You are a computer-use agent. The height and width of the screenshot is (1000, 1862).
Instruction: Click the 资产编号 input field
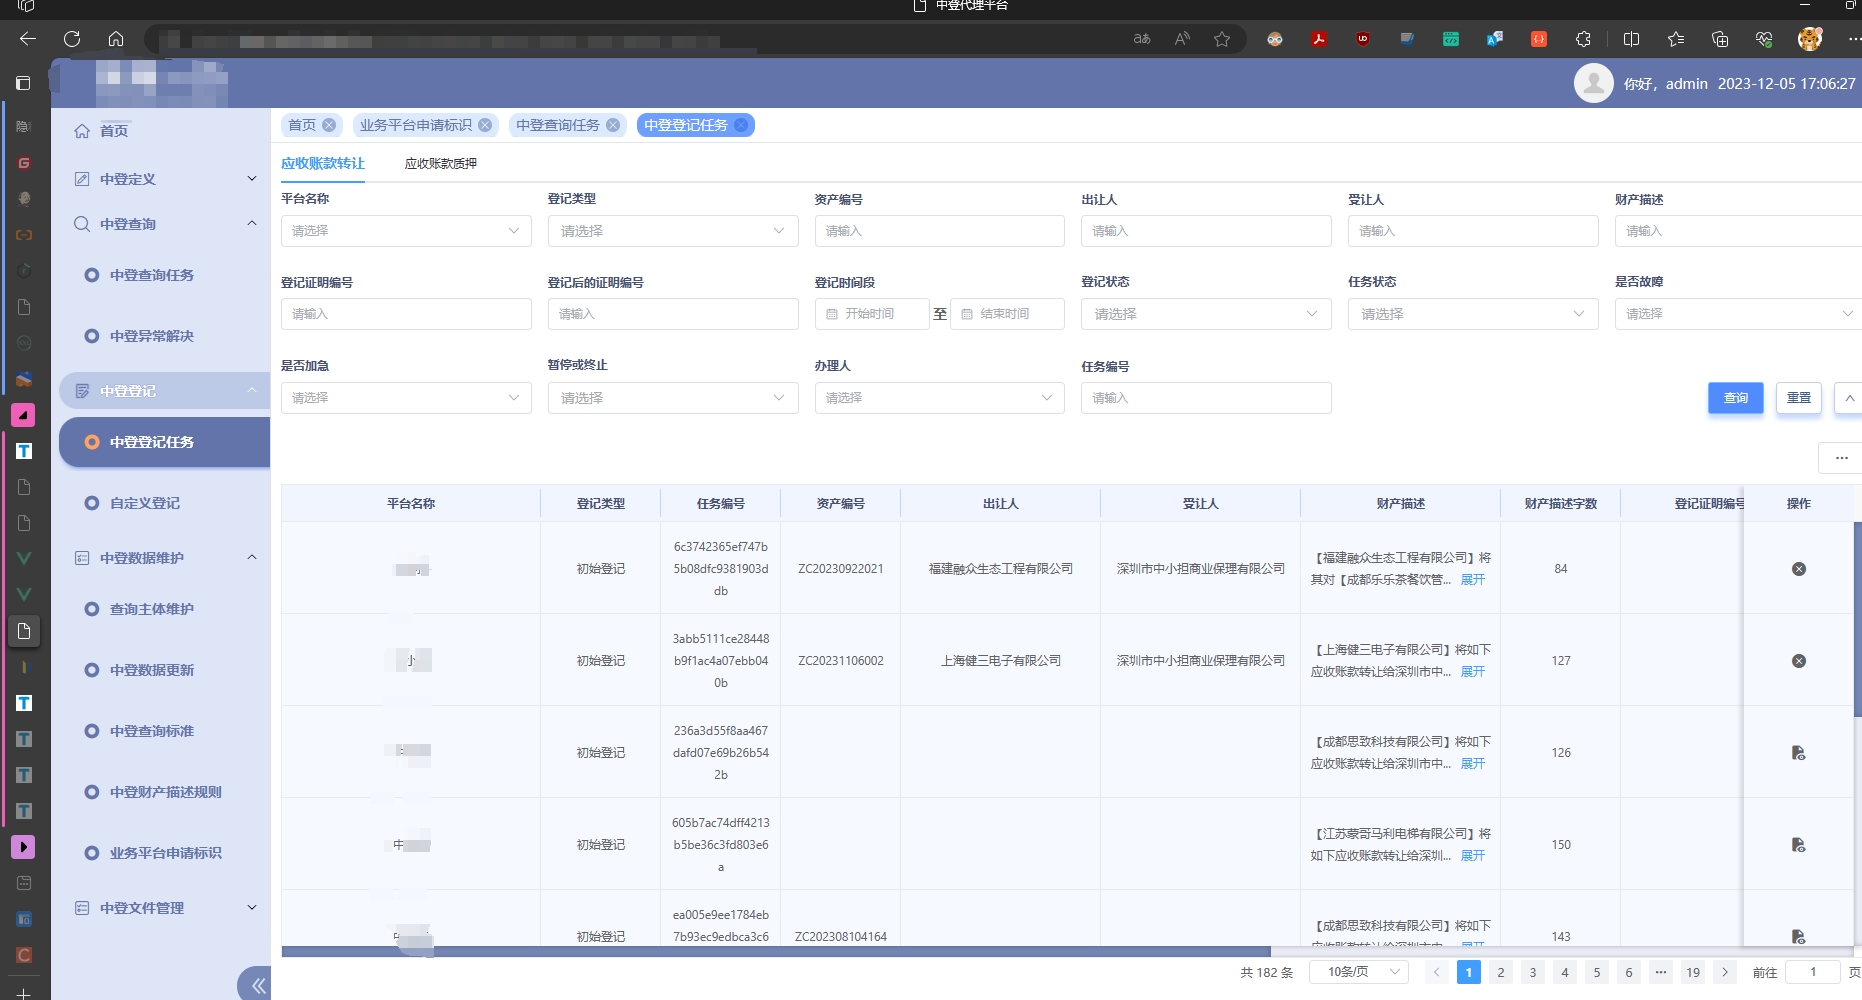(x=939, y=231)
